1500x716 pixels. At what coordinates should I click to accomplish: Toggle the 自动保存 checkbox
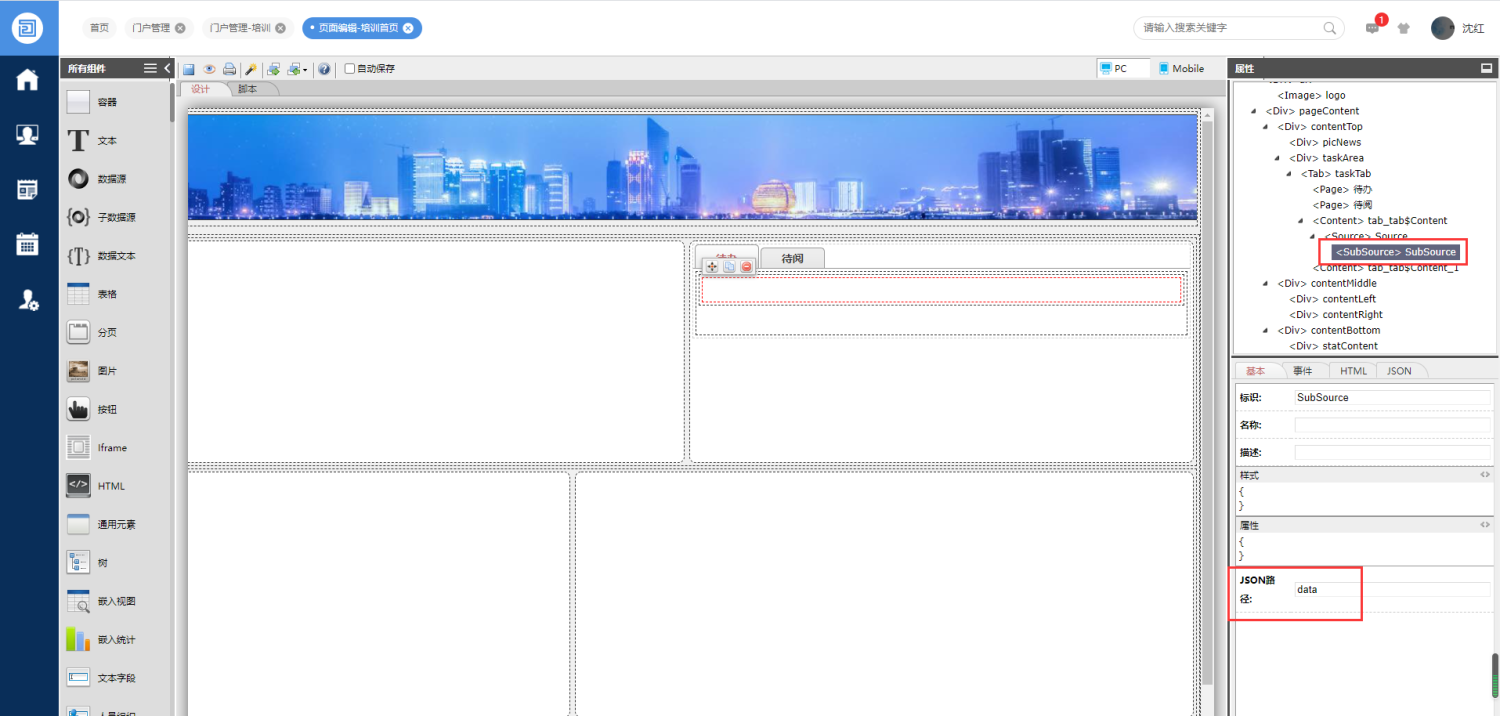(x=349, y=69)
